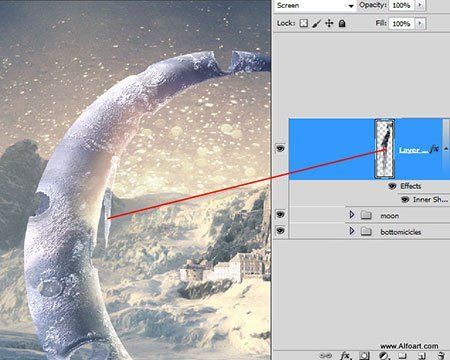The width and height of the screenshot is (450, 360).
Task: Open the Fill slider arrow
Action: pyautogui.click(x=420, y=23)
